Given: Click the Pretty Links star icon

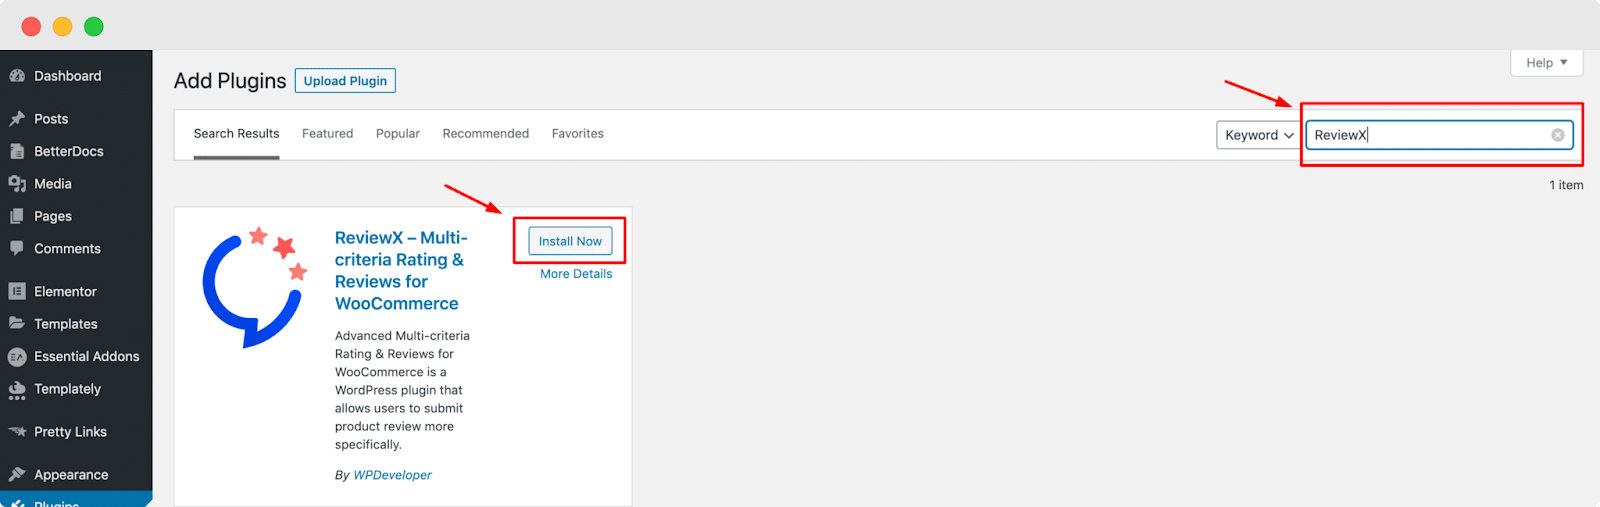Looking at the screenshot, I should [x=17, y=432].
